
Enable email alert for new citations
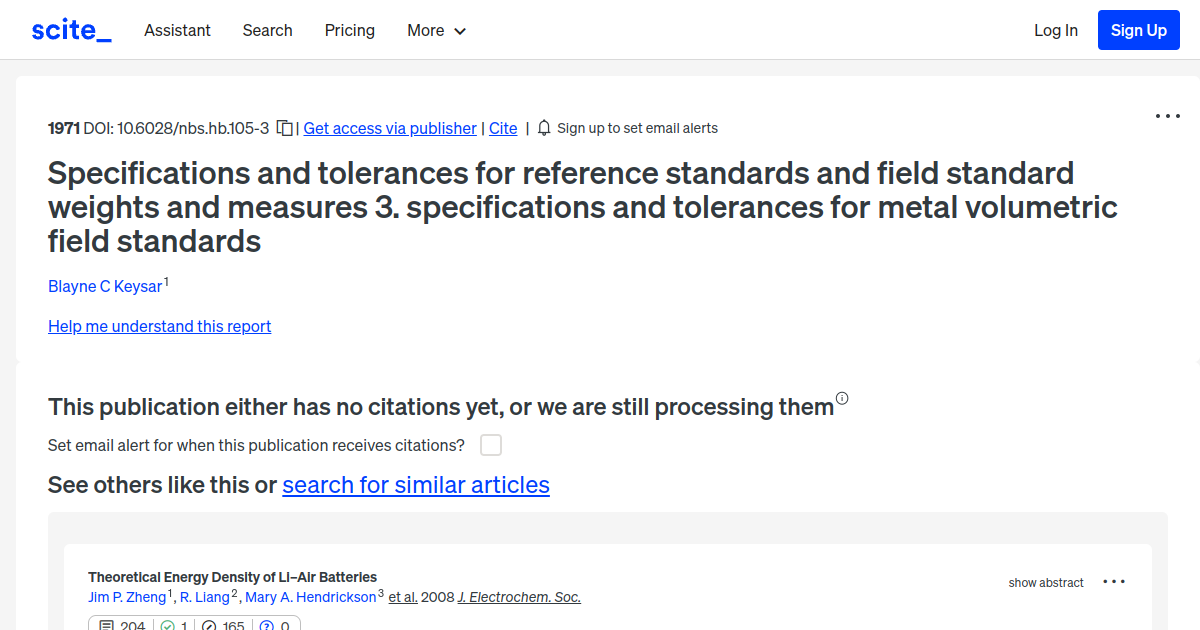(x=491, y=445)
